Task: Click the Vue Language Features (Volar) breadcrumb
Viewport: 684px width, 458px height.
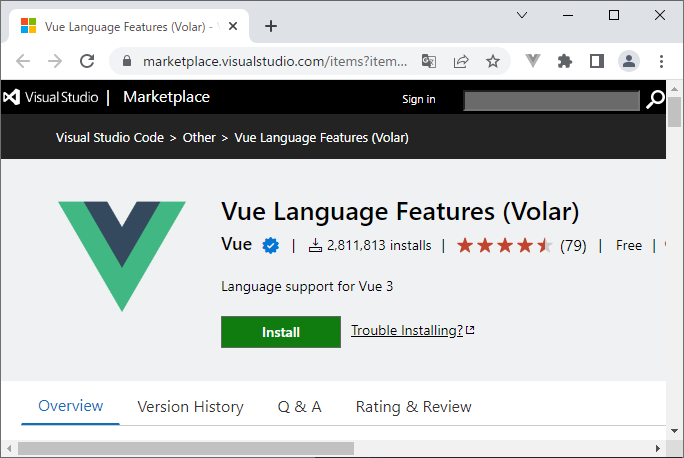Action: click(x=321, y=138)
